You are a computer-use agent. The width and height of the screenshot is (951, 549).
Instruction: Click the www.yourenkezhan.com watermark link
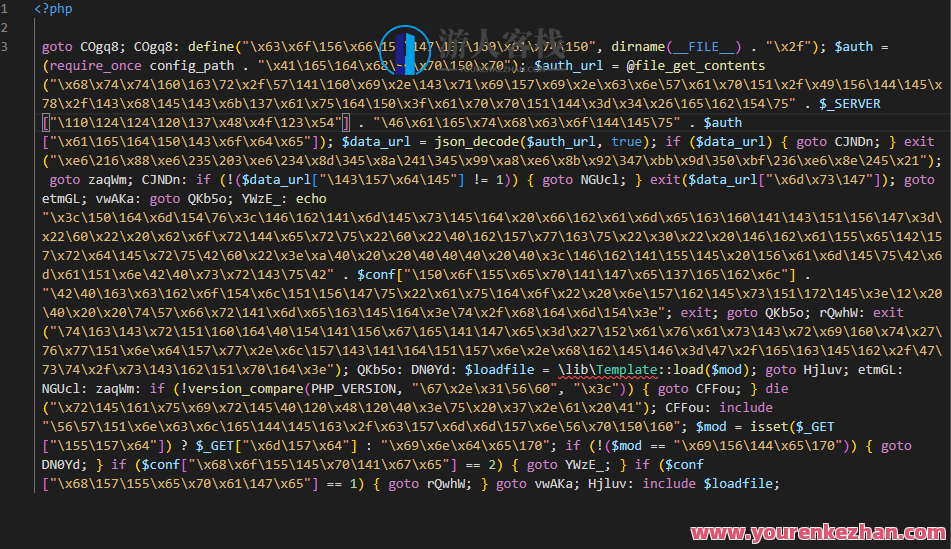[815, 533]
